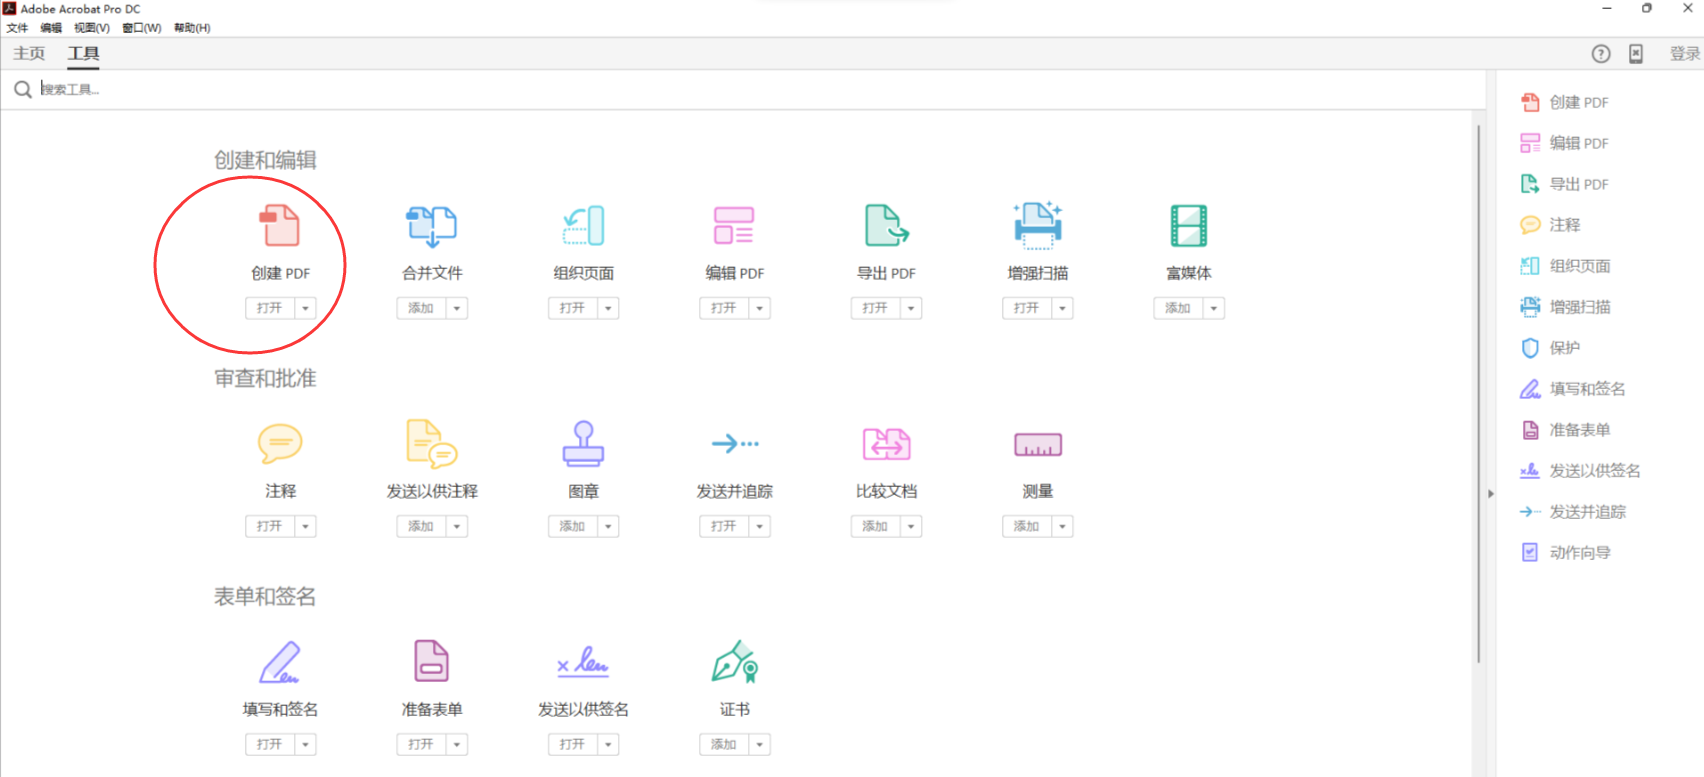Screen dimensions: 1704x777
Task: Select the 填写和签名 pen icon
Action: point(280,662)
